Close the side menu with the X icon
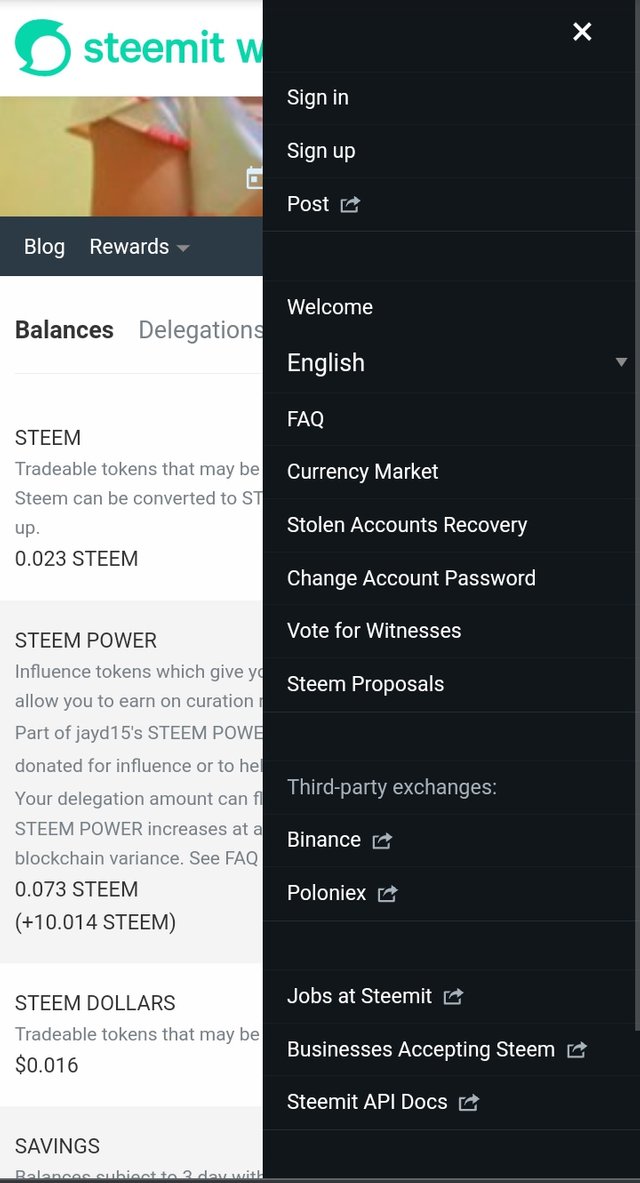The height and width of the screenshot is (1183, 640). 582,32
